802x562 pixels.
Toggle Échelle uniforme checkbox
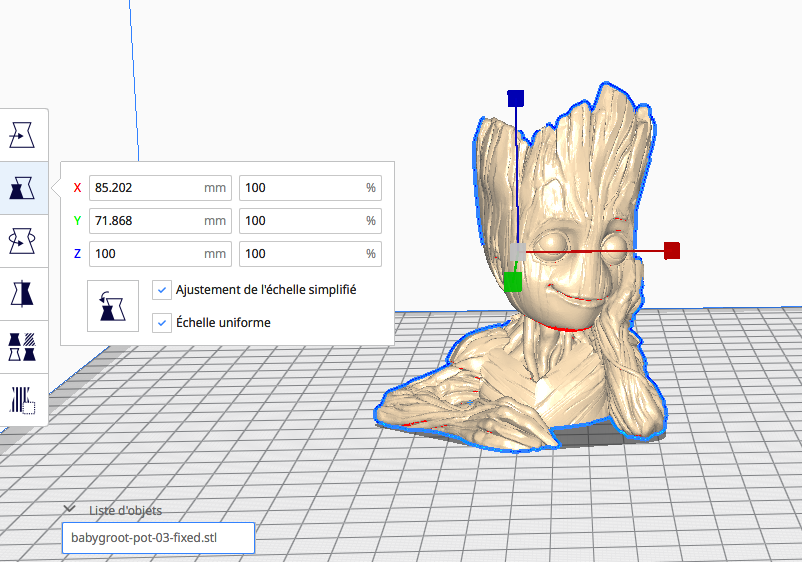tap(162, 323)
